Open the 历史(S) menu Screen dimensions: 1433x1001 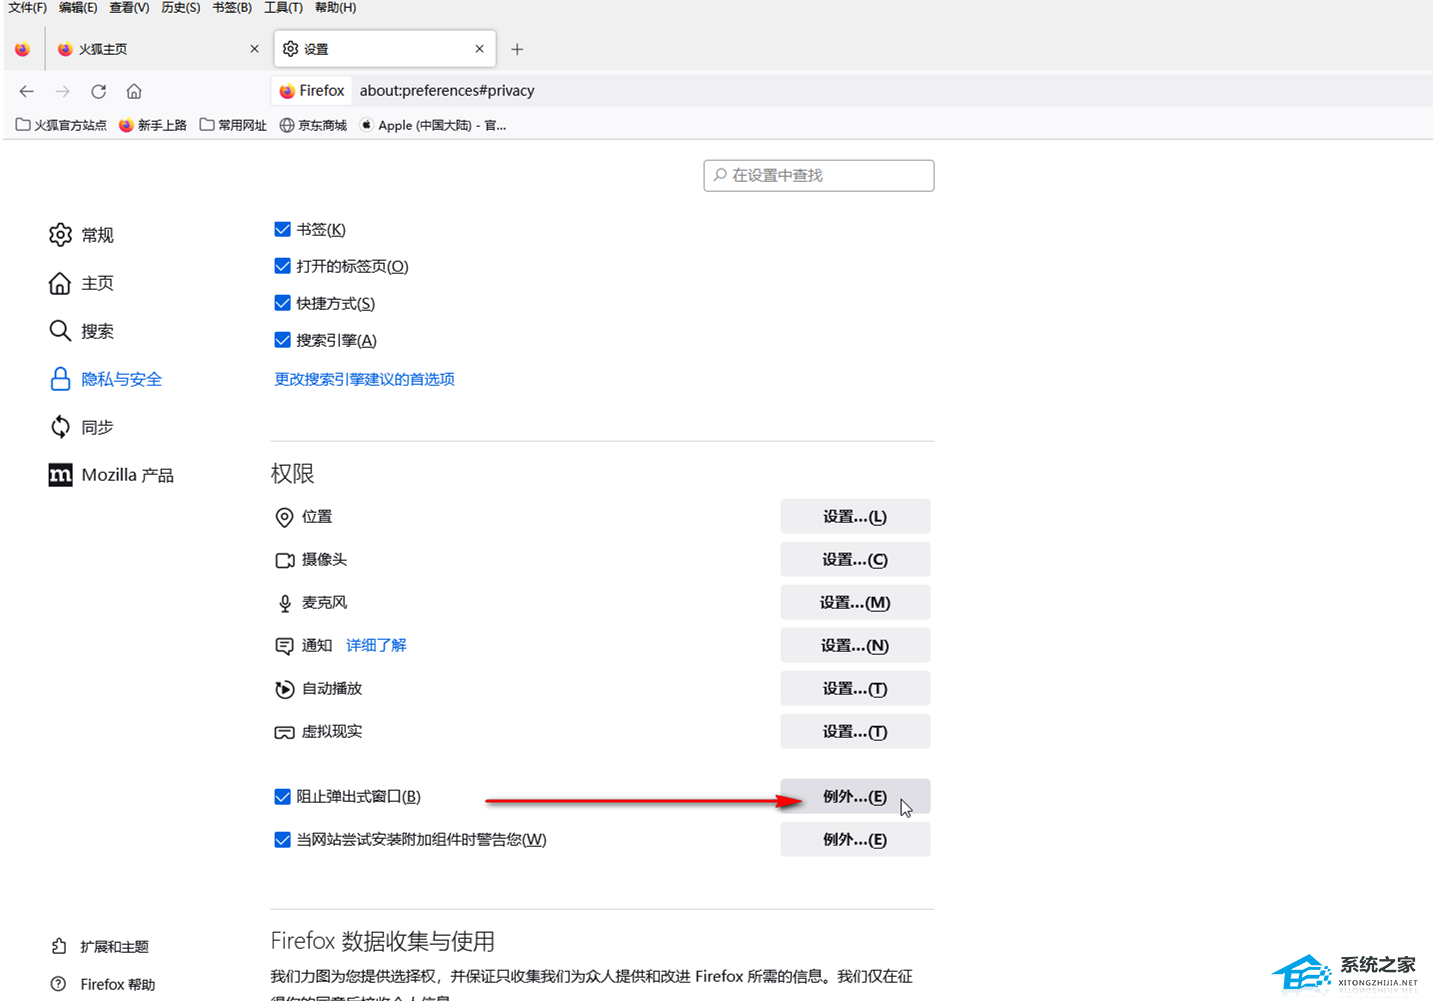[x=181, y=8]
